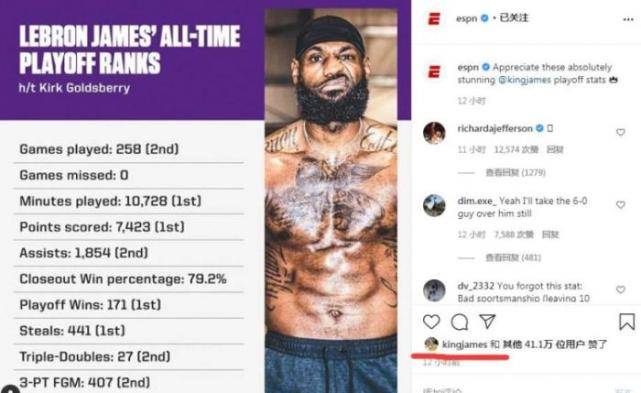Open comments with the speech bubble icon
The width and height of the screenshot is (641, 393).
pos(459,322)
